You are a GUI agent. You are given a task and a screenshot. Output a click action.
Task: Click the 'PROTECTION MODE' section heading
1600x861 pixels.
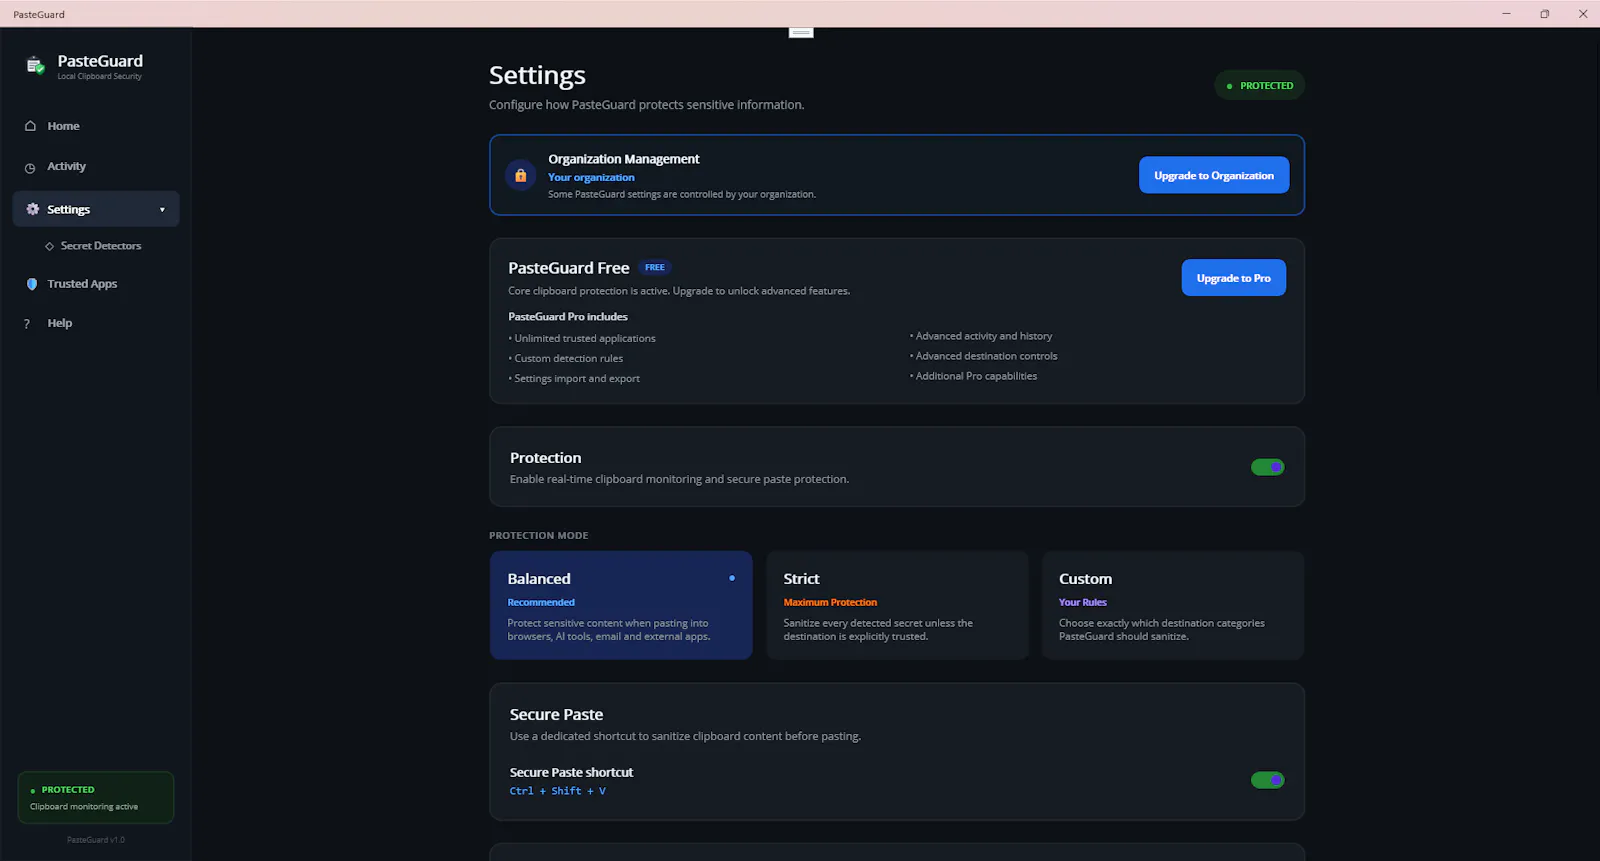click(538, 535)
